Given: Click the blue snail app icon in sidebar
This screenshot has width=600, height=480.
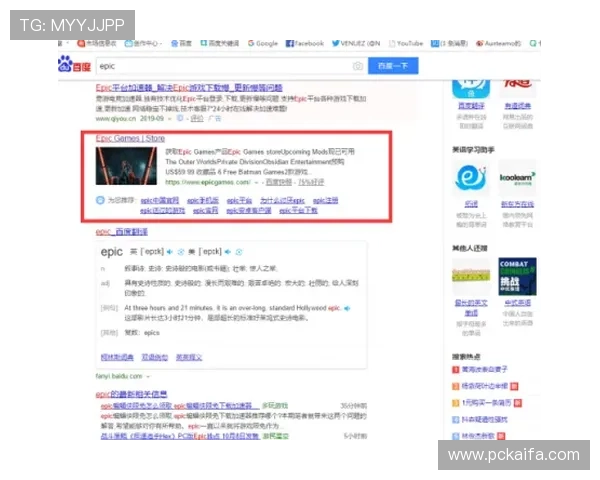Looking at the screenshot, I should point(468,176).
